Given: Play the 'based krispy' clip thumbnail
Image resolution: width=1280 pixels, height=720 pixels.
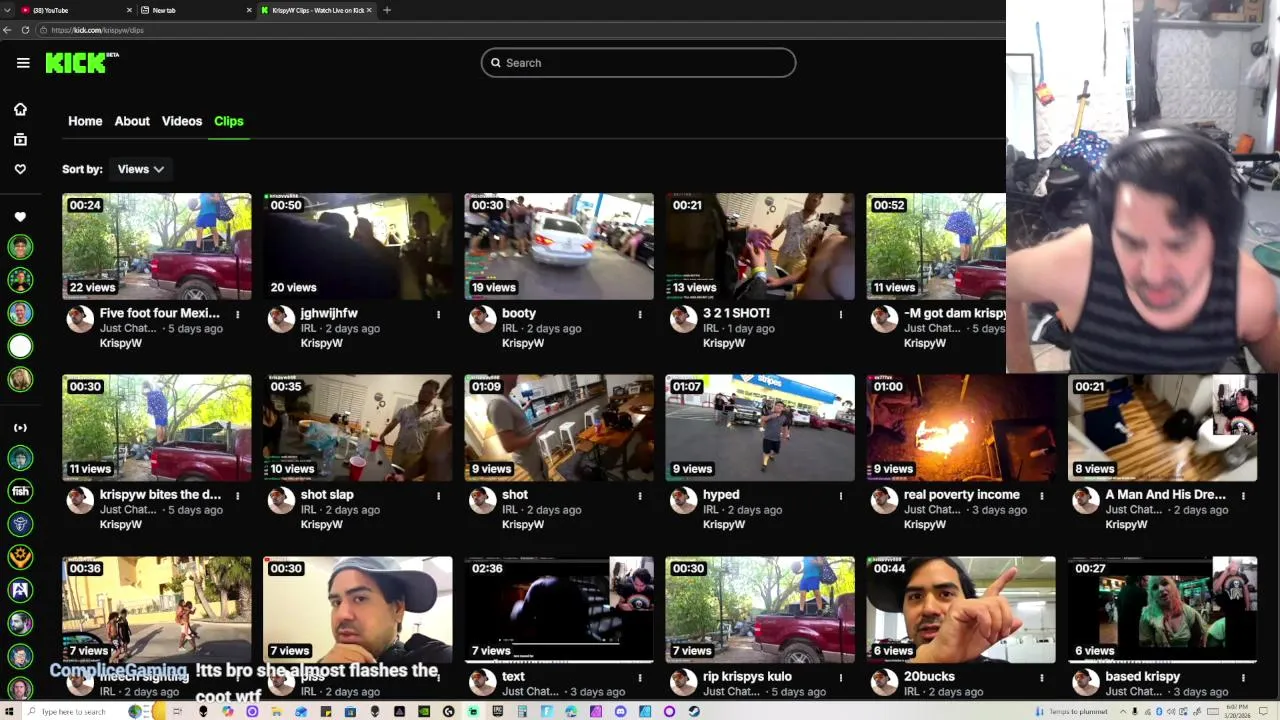Looking at the screenshot, I should 1162,610.
